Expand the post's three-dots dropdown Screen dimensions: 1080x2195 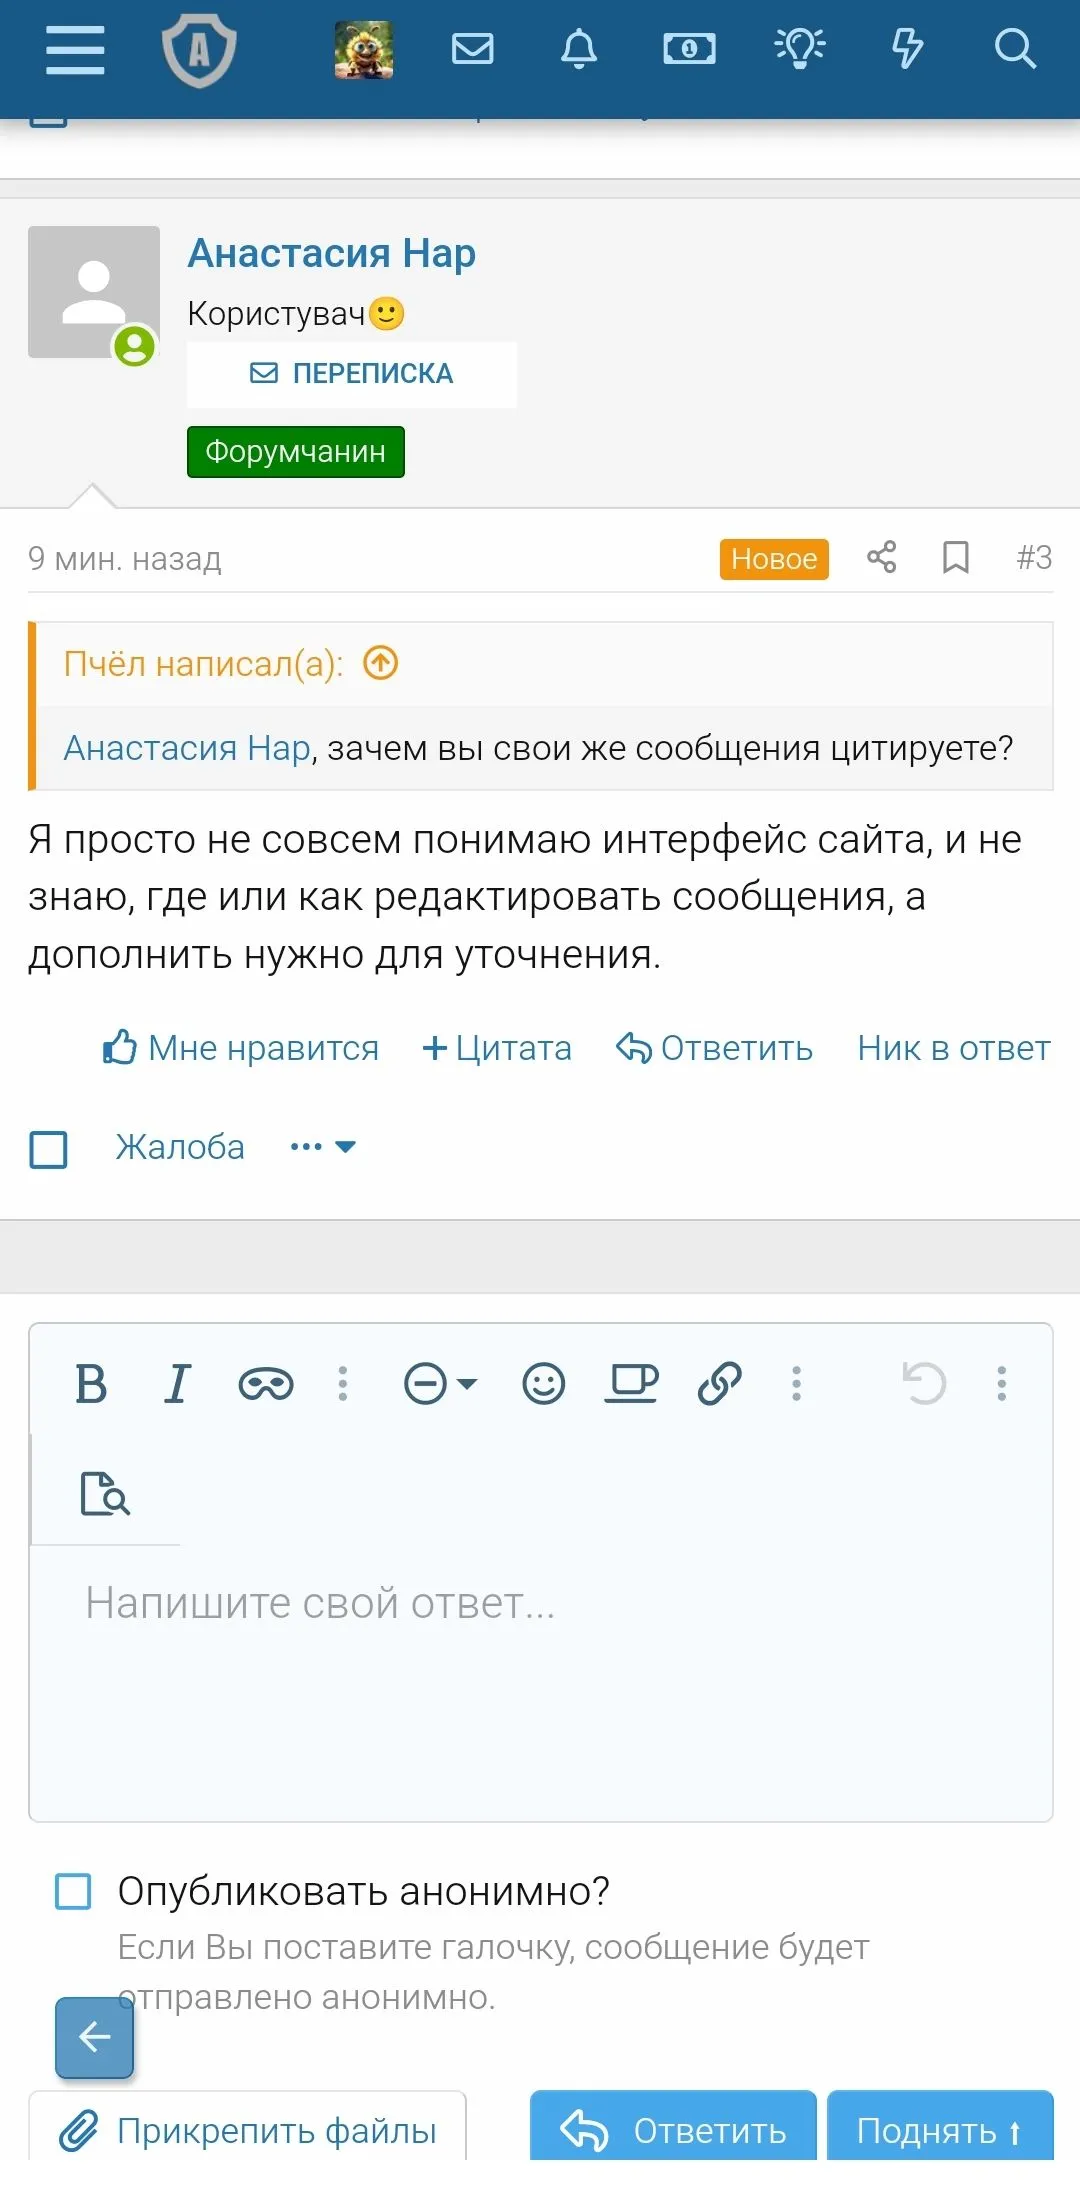tap(322, 1147)
